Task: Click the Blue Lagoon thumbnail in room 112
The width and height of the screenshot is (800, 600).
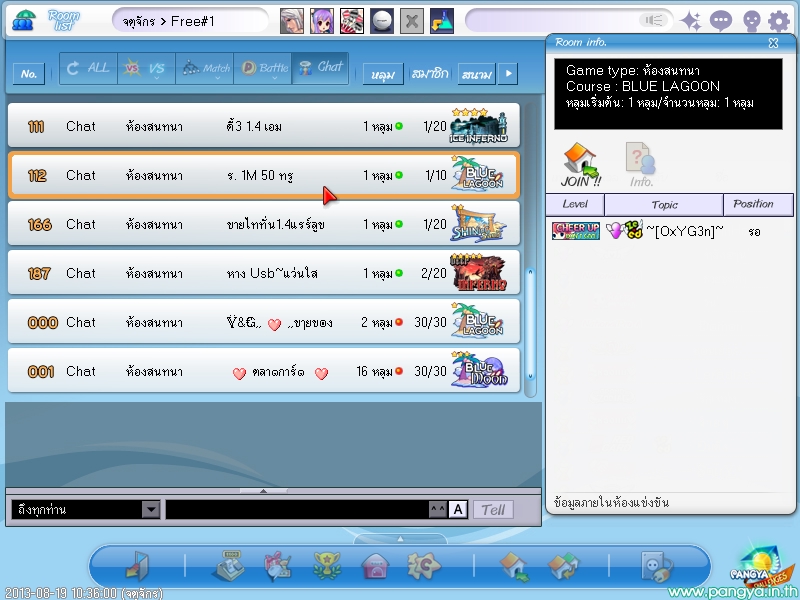Action: [x=479, y=174]
